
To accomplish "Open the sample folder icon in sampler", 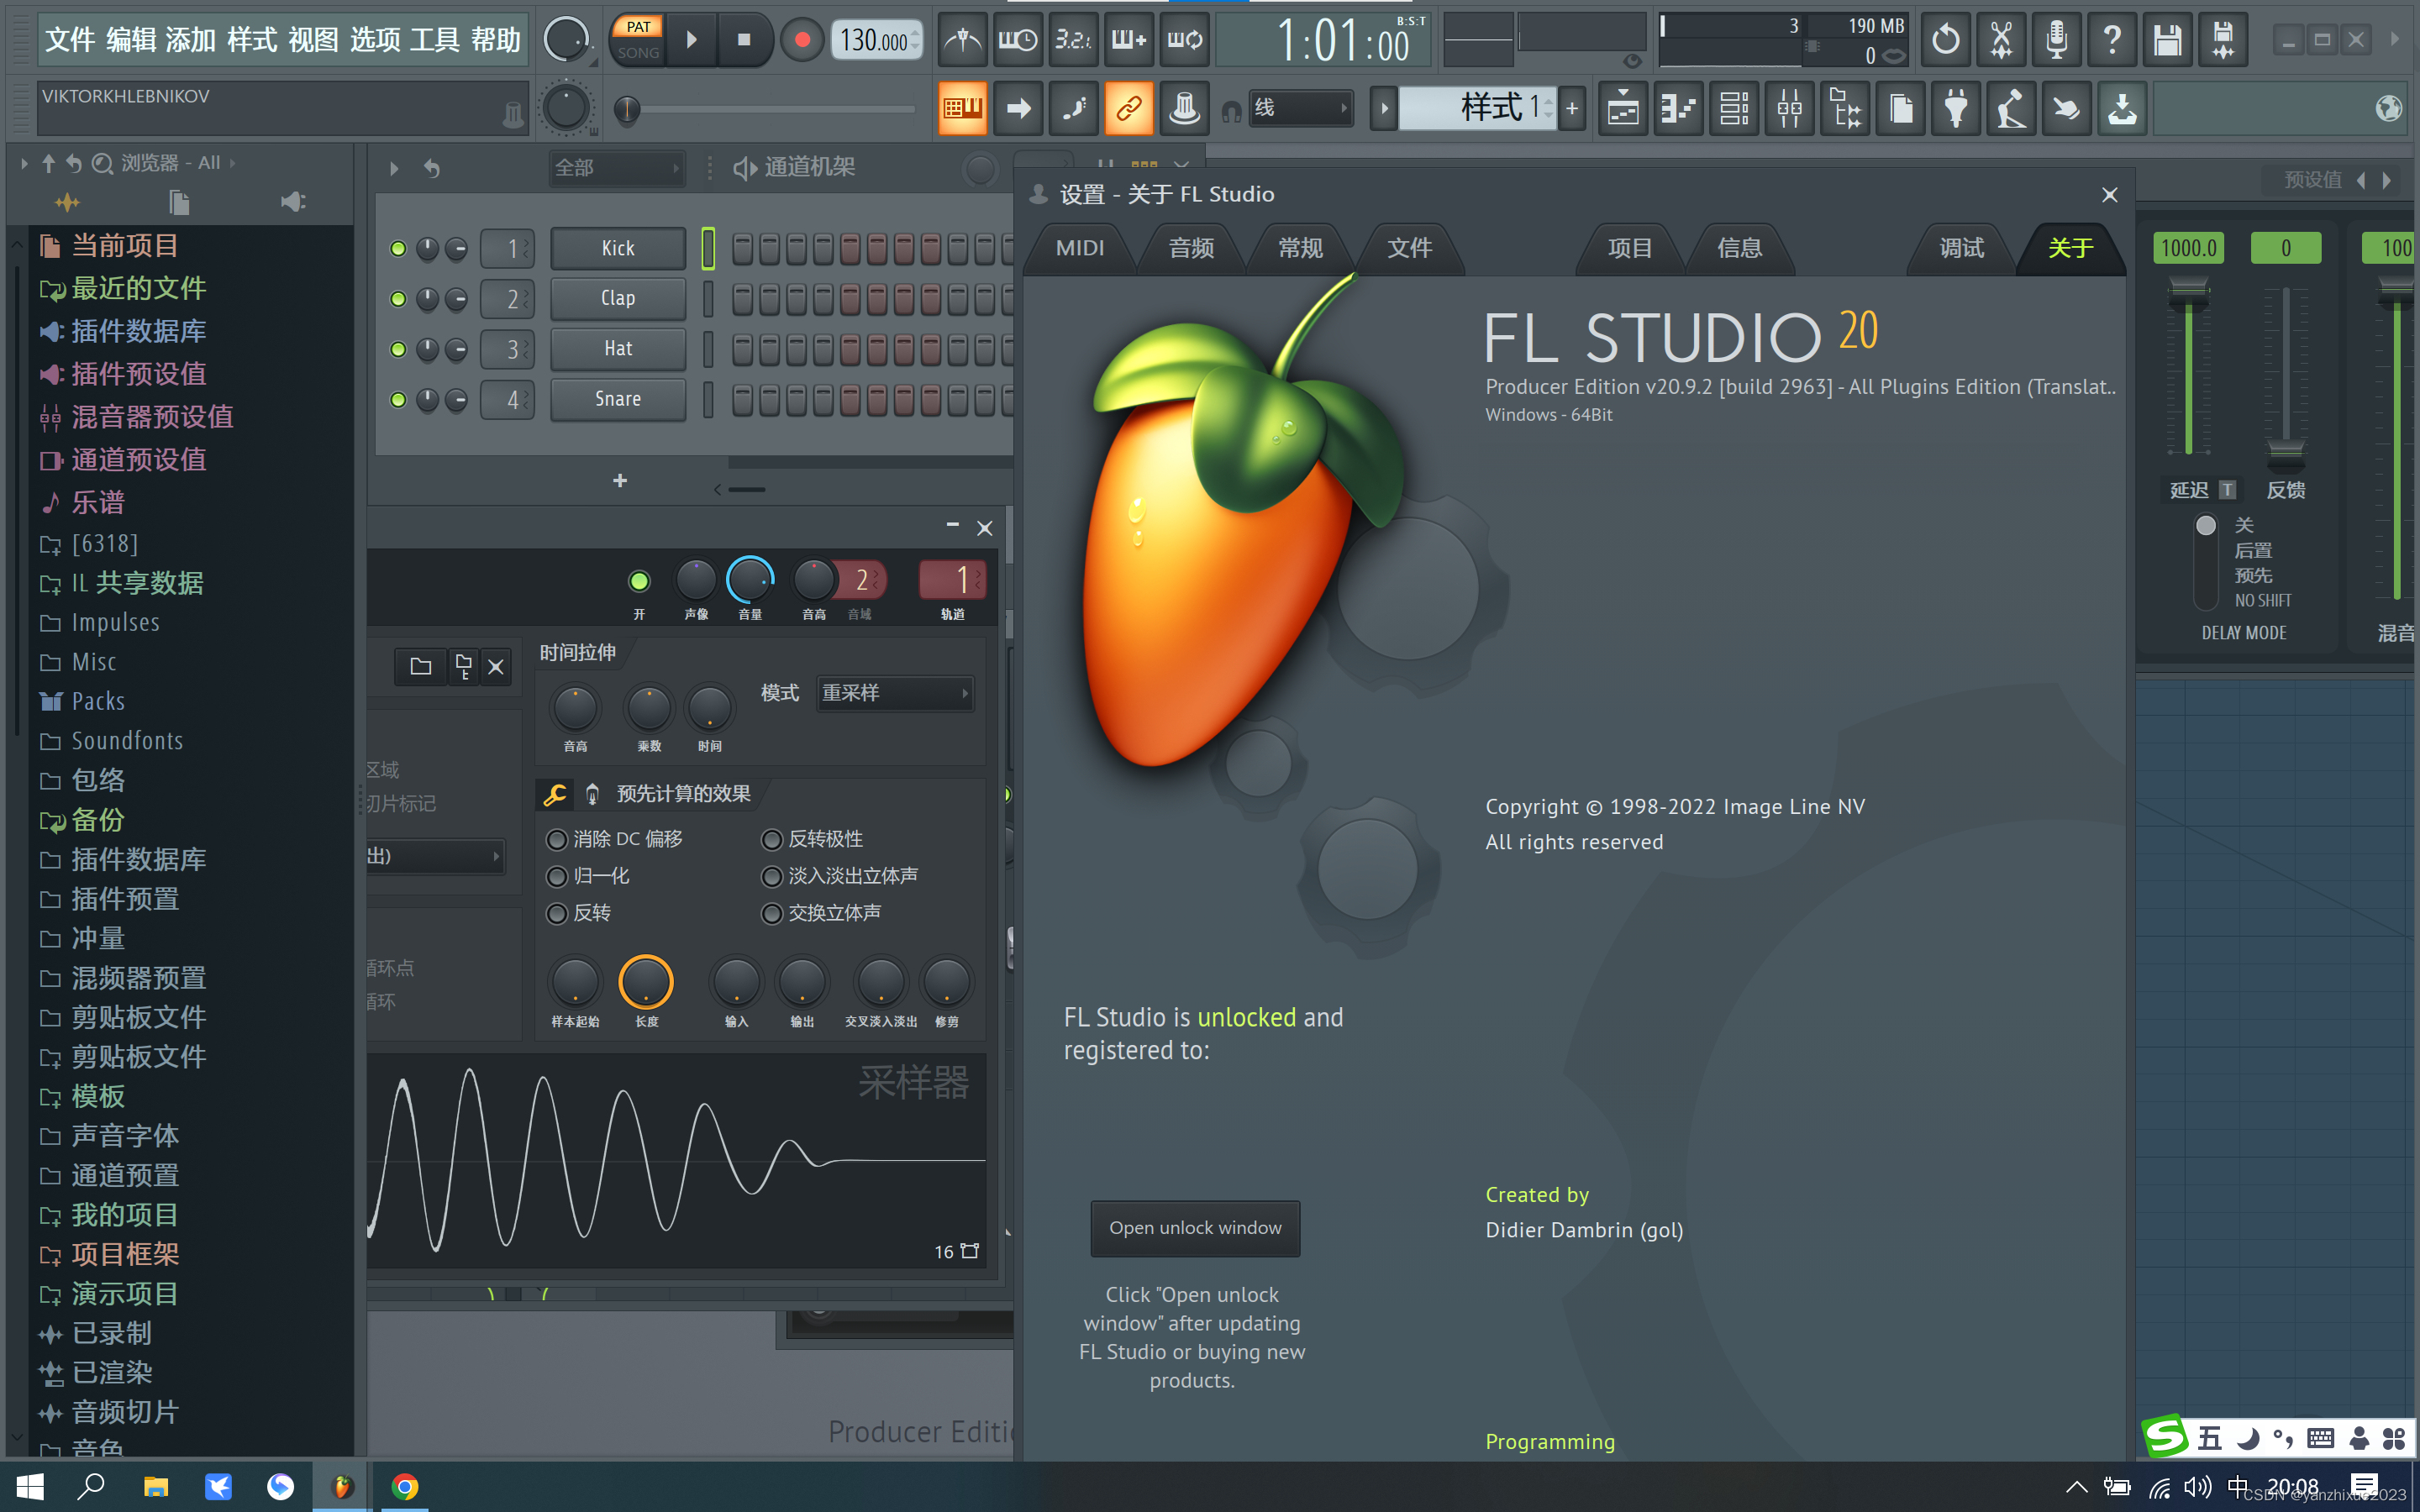I will [x=421, y=666].
